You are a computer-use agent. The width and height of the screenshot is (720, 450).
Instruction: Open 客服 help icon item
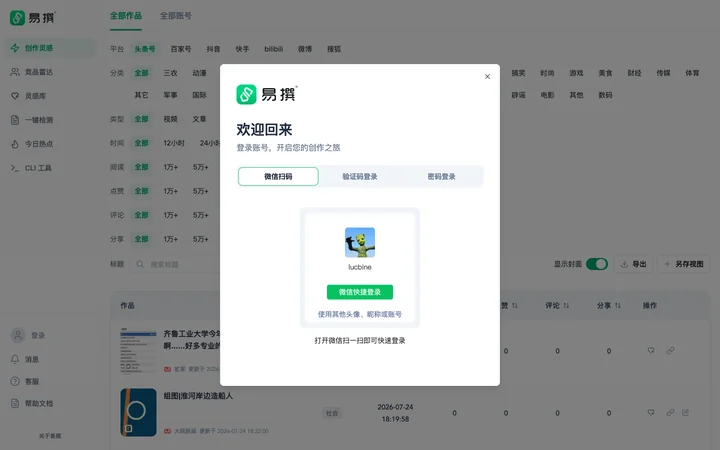tap(26, 381)
